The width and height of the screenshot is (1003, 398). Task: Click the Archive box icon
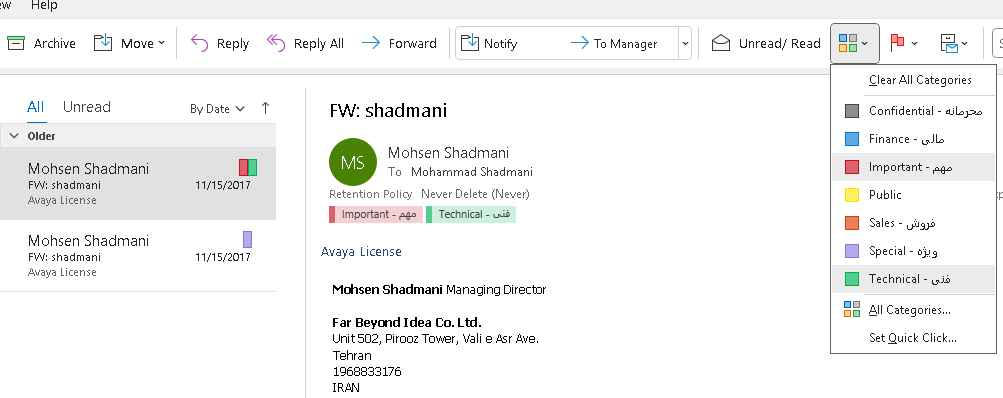15,44
